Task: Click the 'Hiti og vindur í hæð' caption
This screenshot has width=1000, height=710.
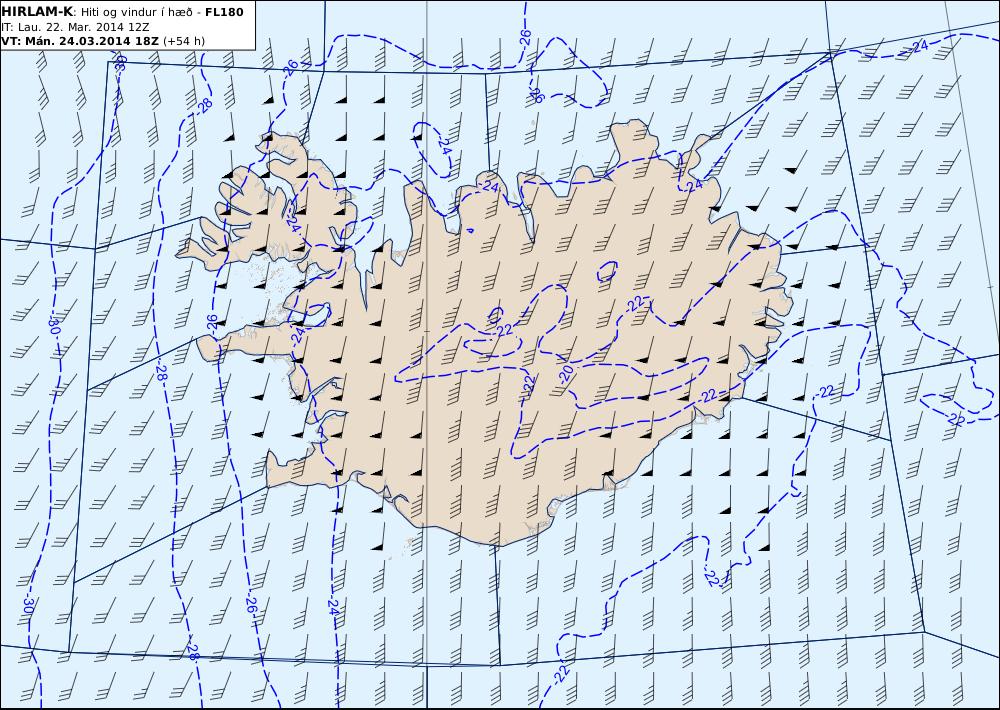Action: [x=136, y=12]
